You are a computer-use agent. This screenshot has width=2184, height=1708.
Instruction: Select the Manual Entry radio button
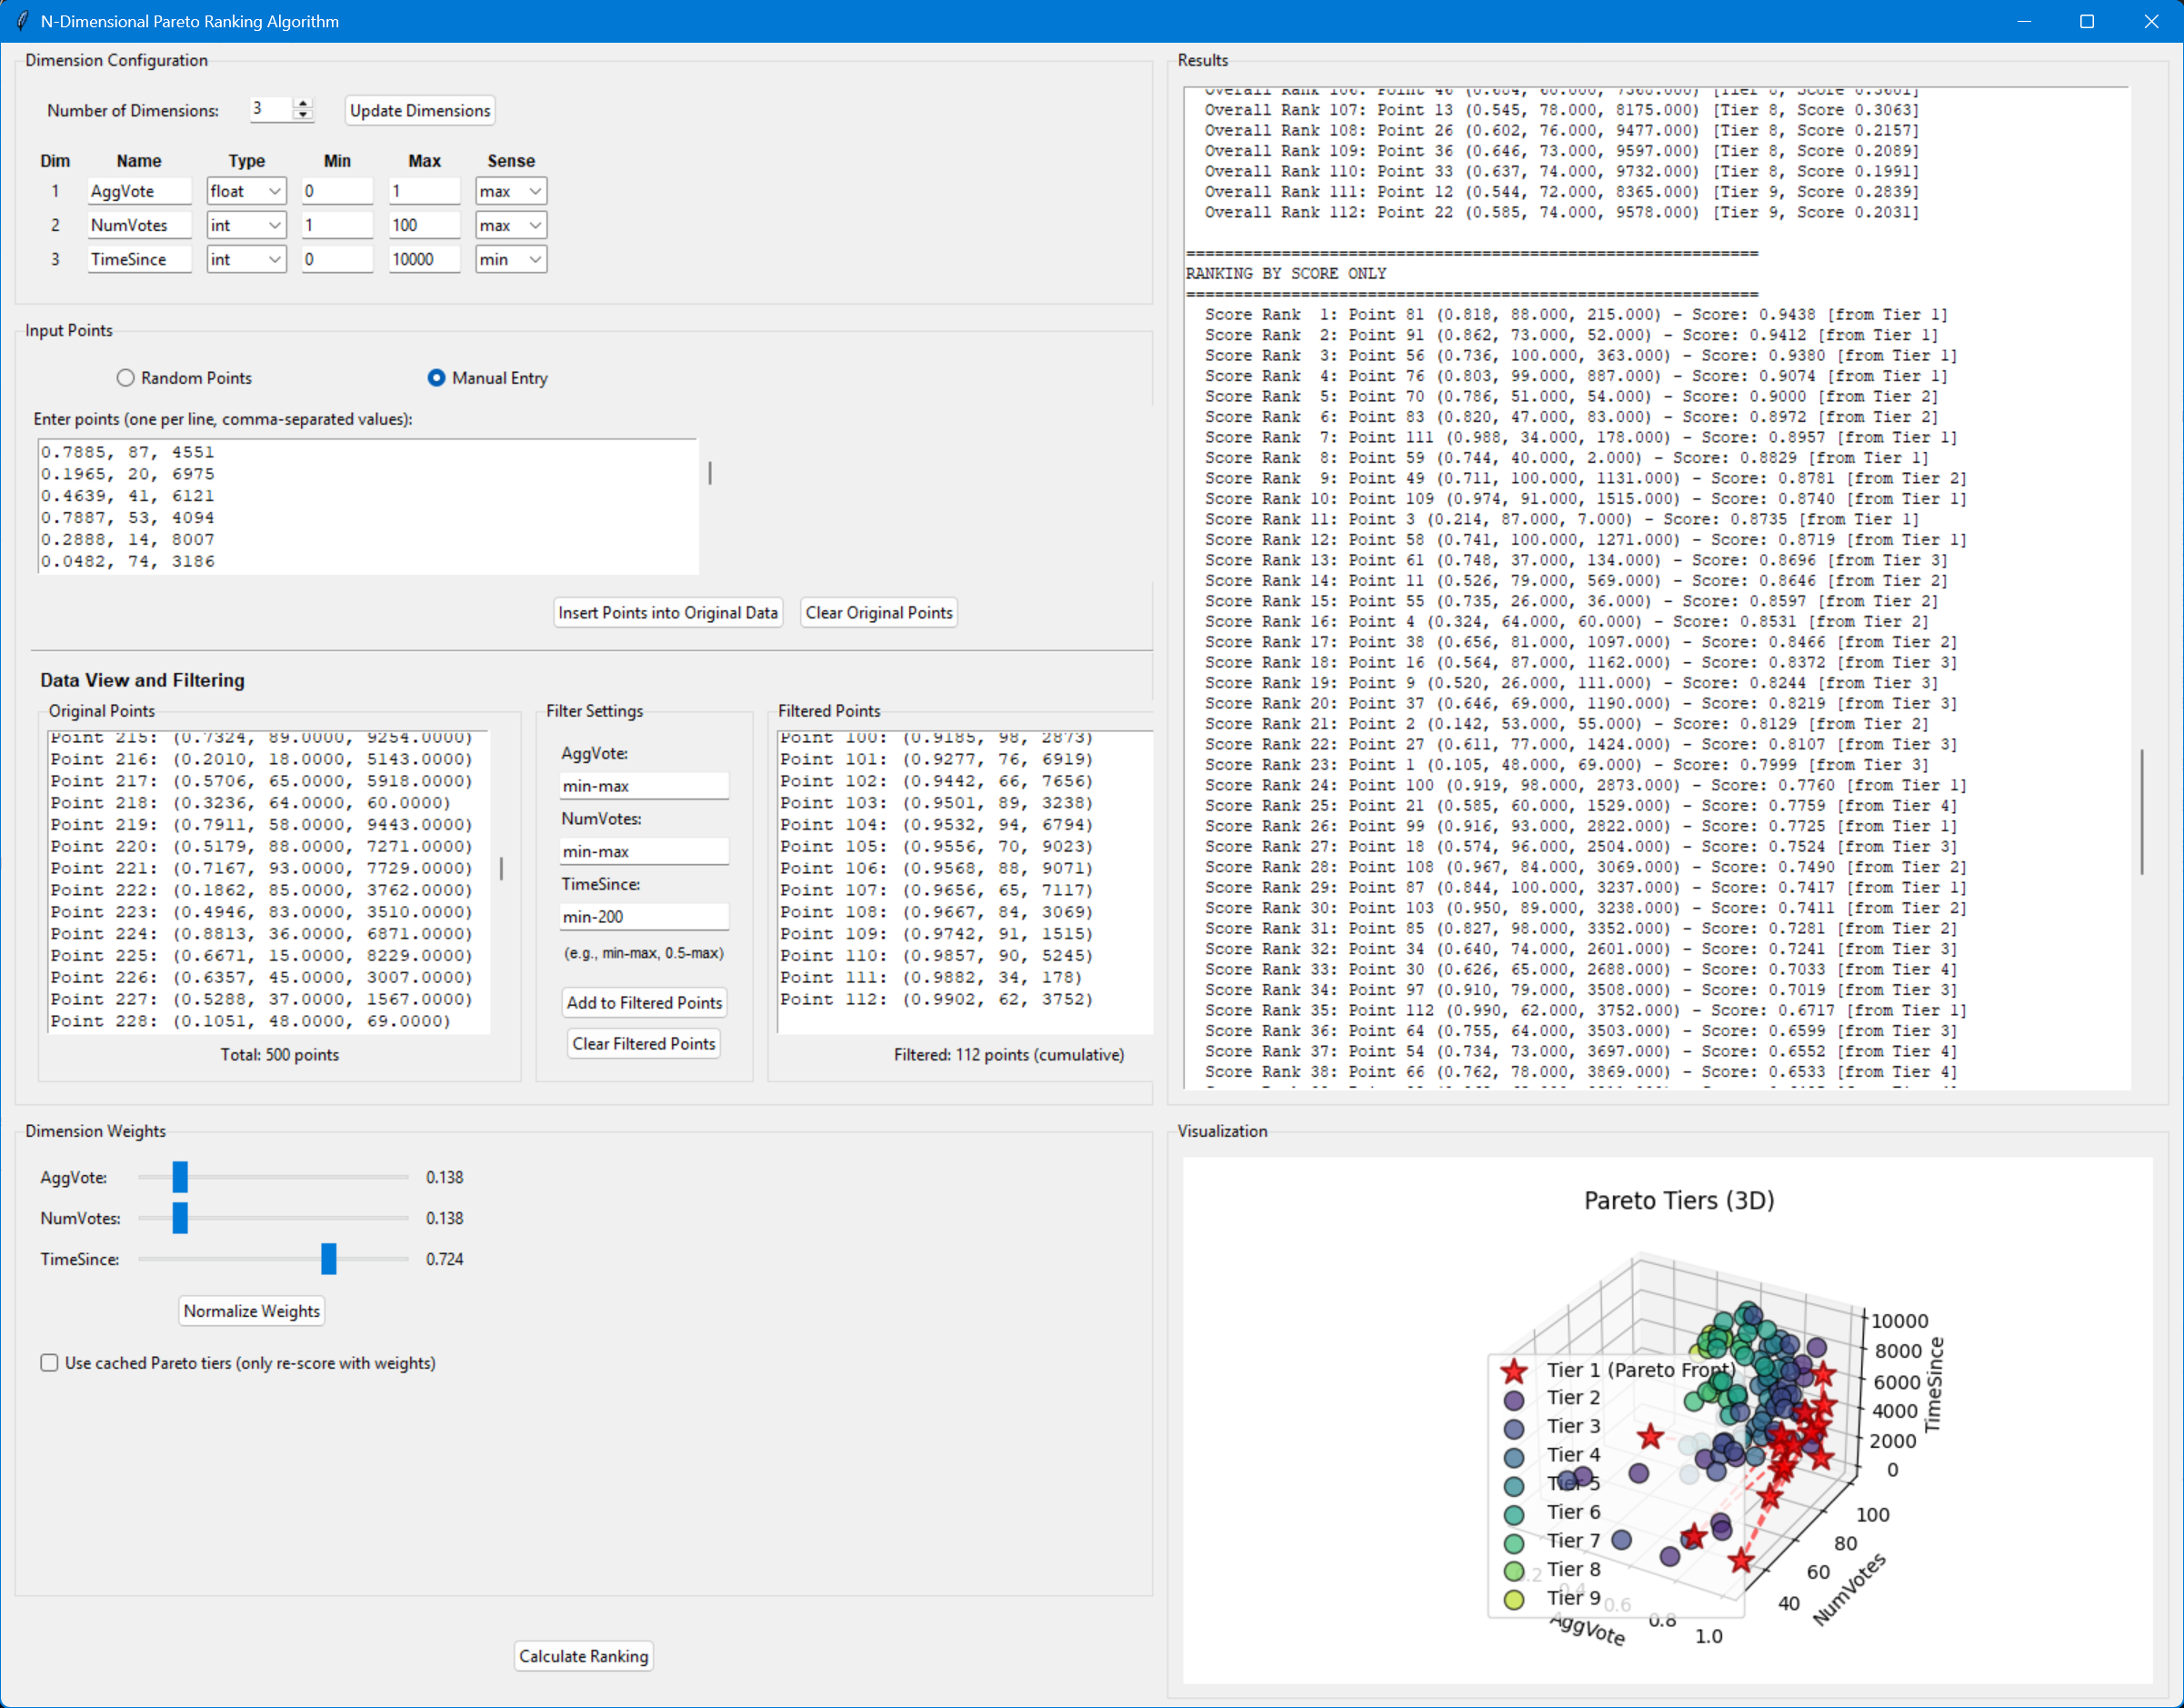coord(436,378)
